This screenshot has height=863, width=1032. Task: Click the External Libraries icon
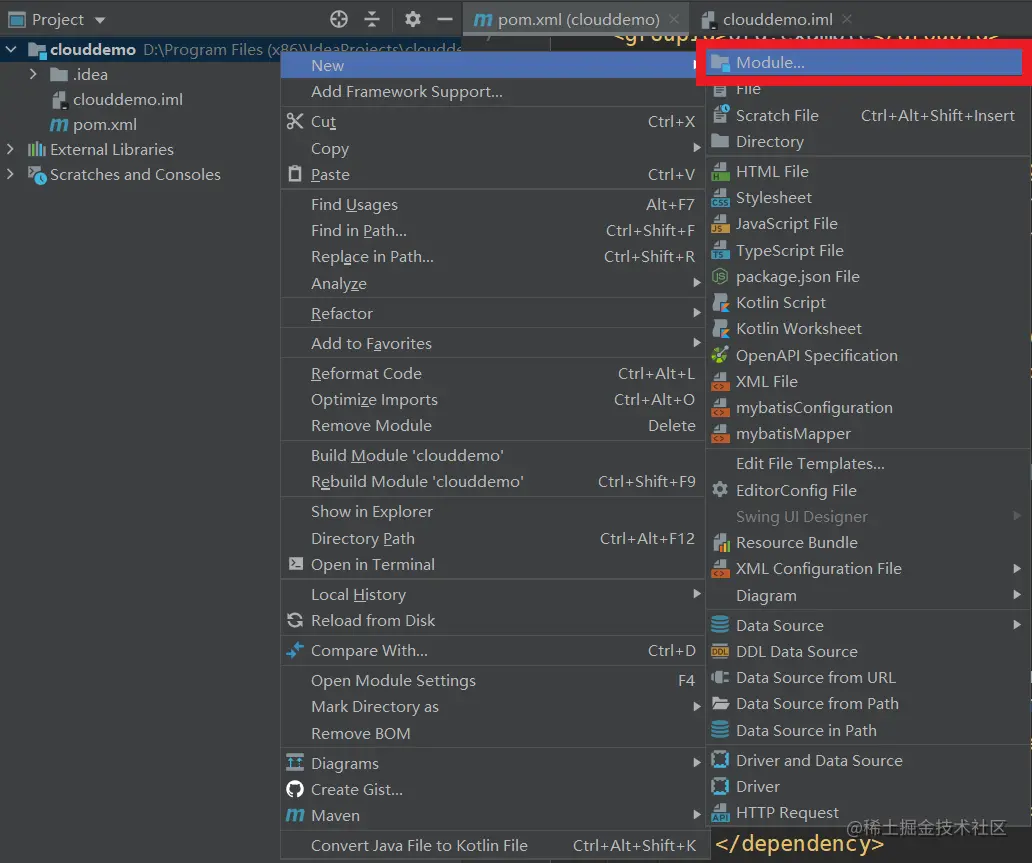[x=36, y=149]
